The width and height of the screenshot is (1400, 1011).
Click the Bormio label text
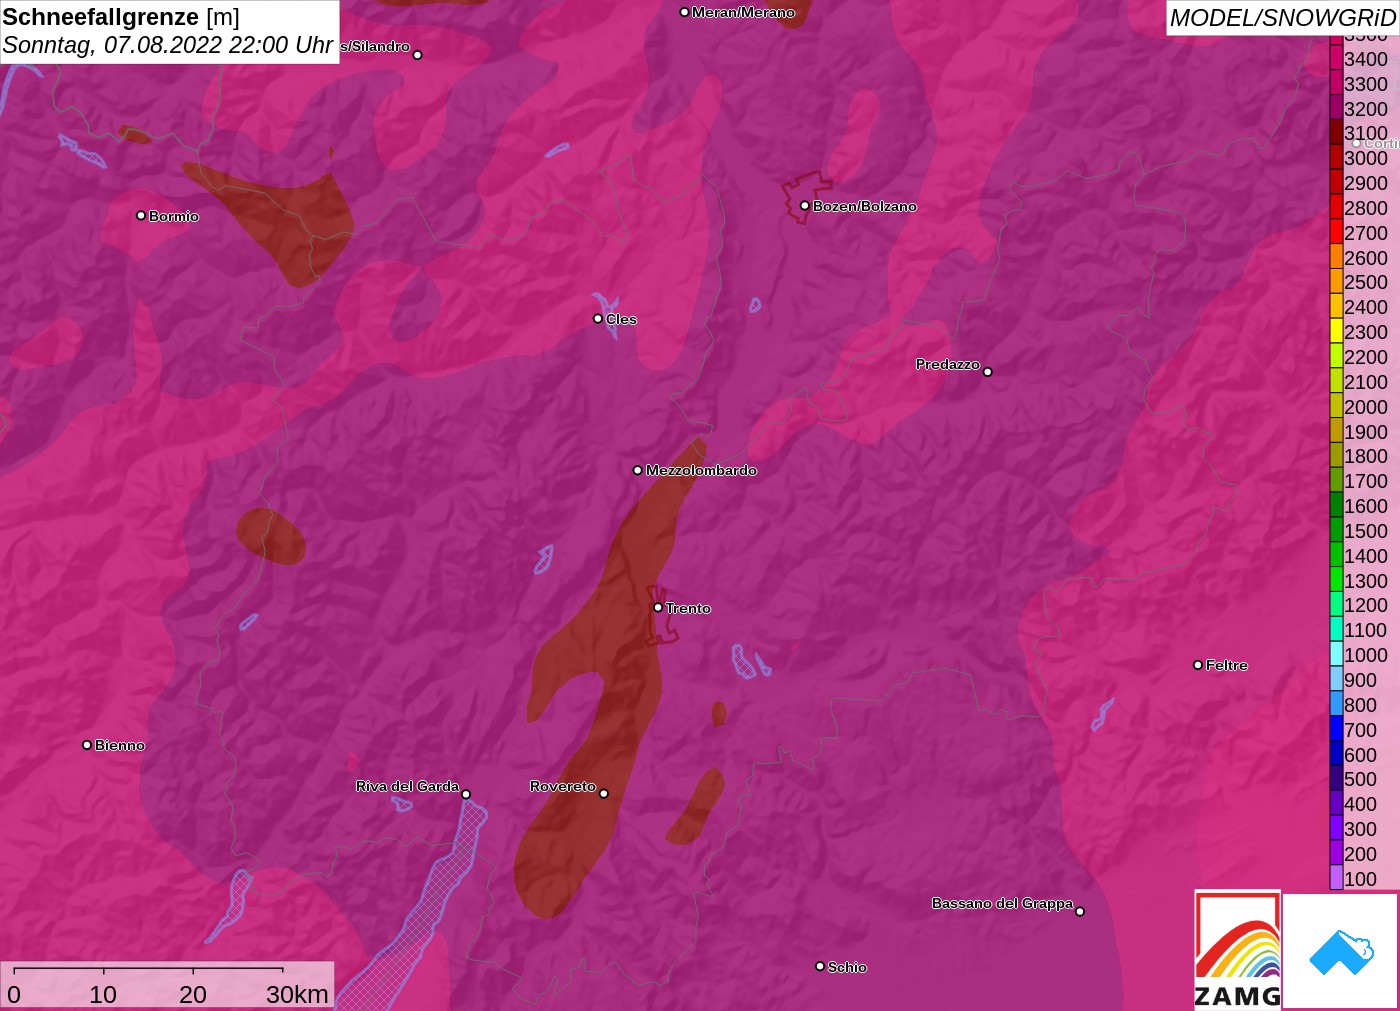tap(174, 216)
